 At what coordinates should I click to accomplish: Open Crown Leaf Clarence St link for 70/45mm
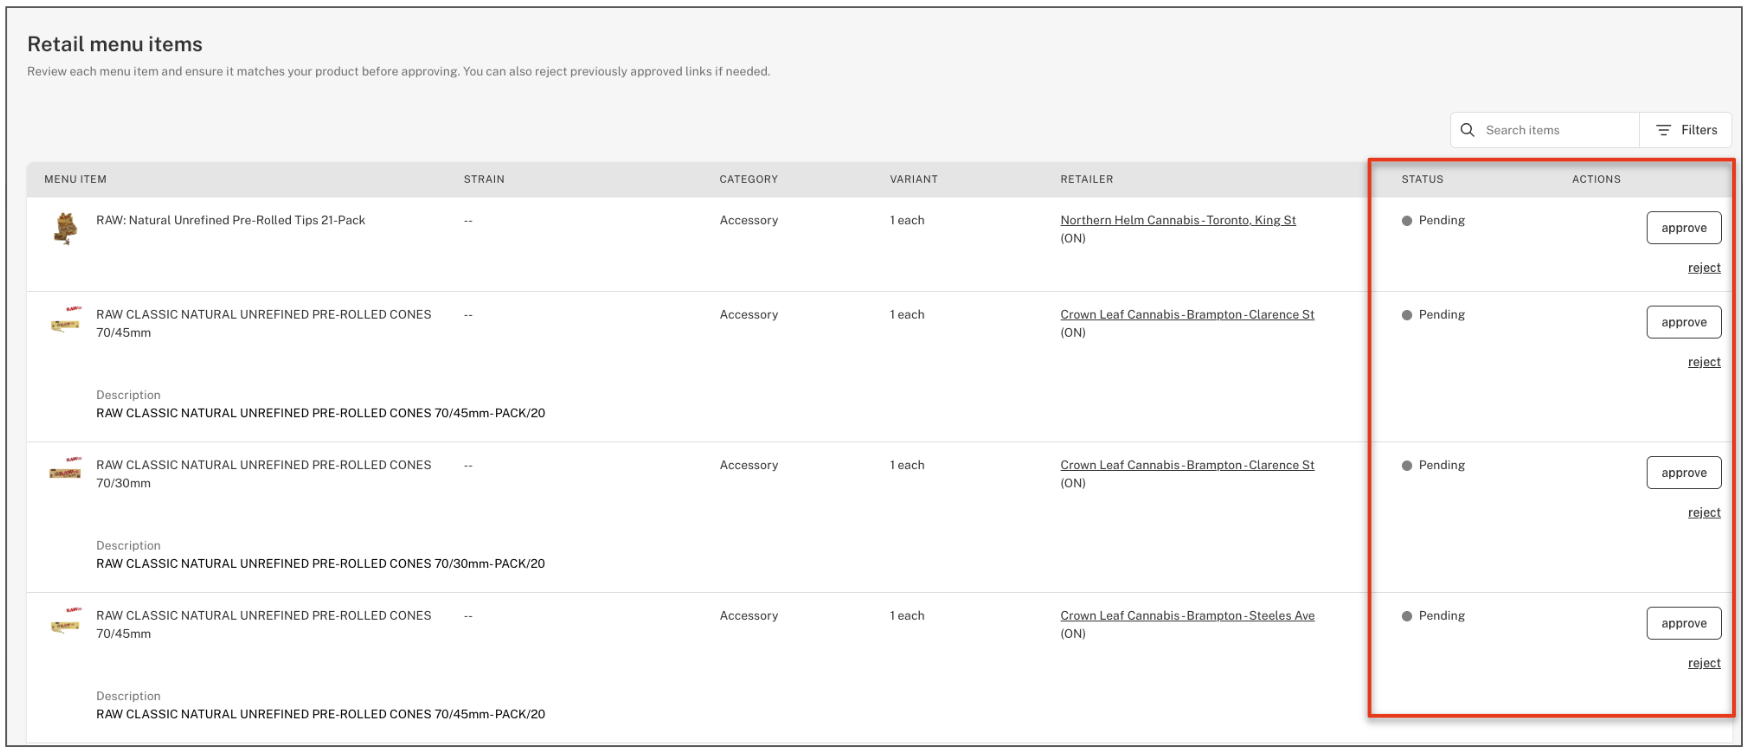(1187, 314)
